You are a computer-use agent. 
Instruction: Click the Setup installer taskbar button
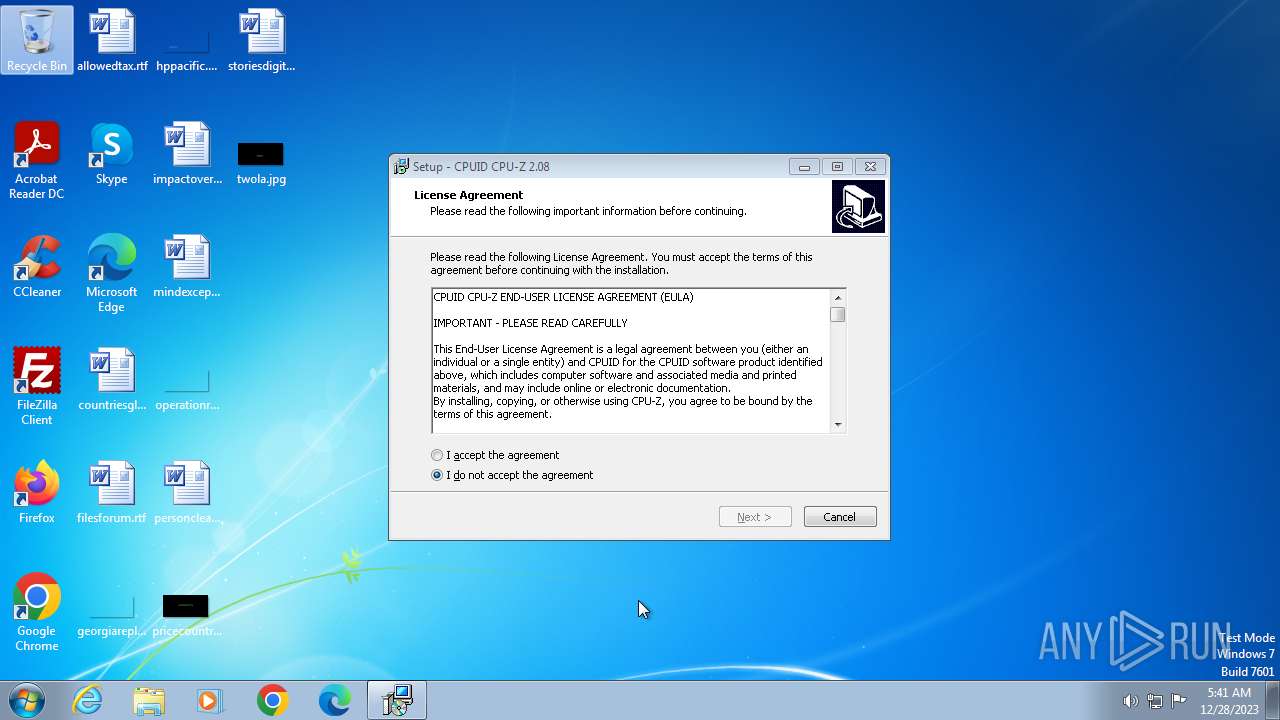click(397, 701)
